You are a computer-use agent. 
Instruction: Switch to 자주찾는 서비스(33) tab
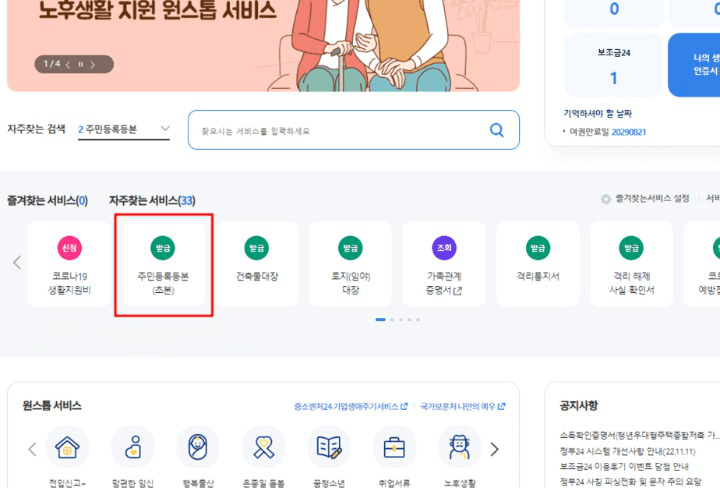(152, 201)
